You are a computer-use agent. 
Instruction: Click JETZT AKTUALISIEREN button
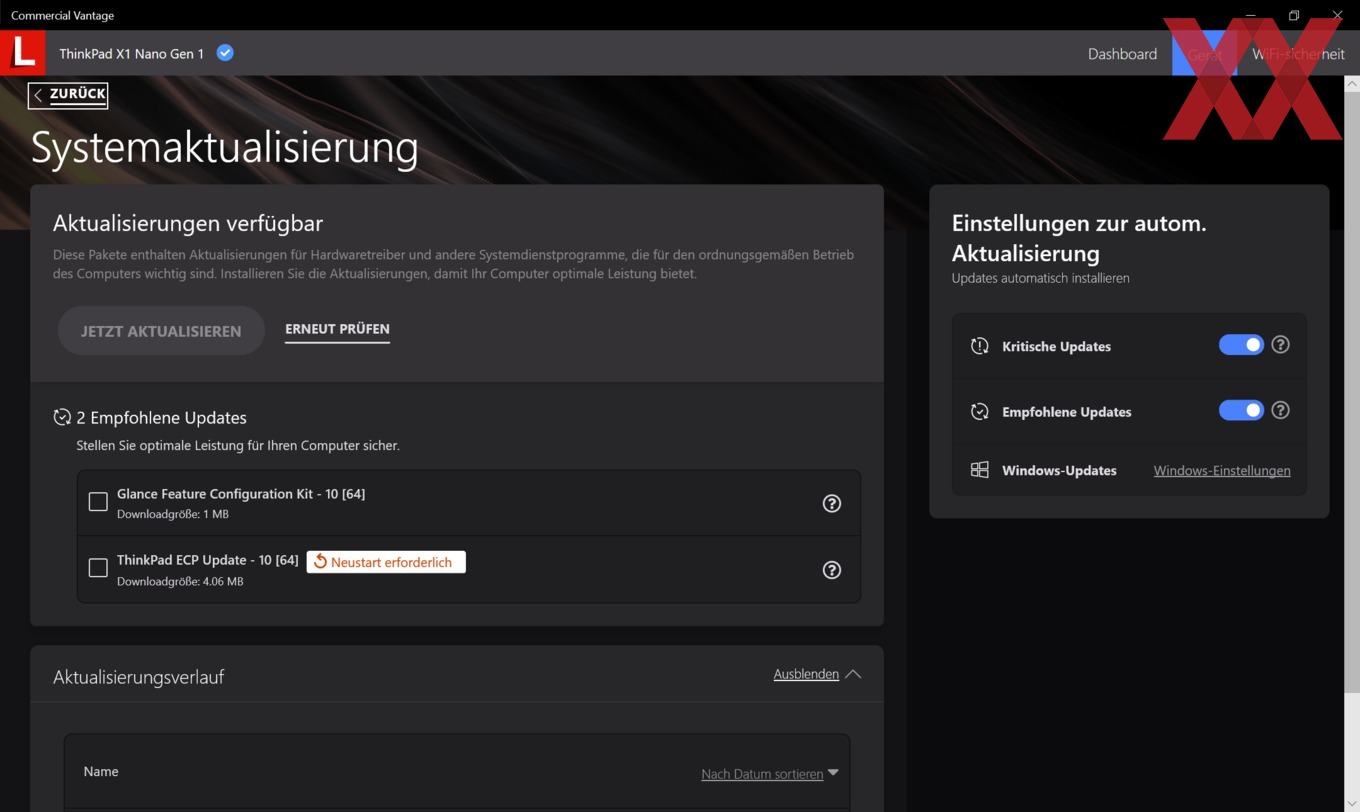coord(161,331)
